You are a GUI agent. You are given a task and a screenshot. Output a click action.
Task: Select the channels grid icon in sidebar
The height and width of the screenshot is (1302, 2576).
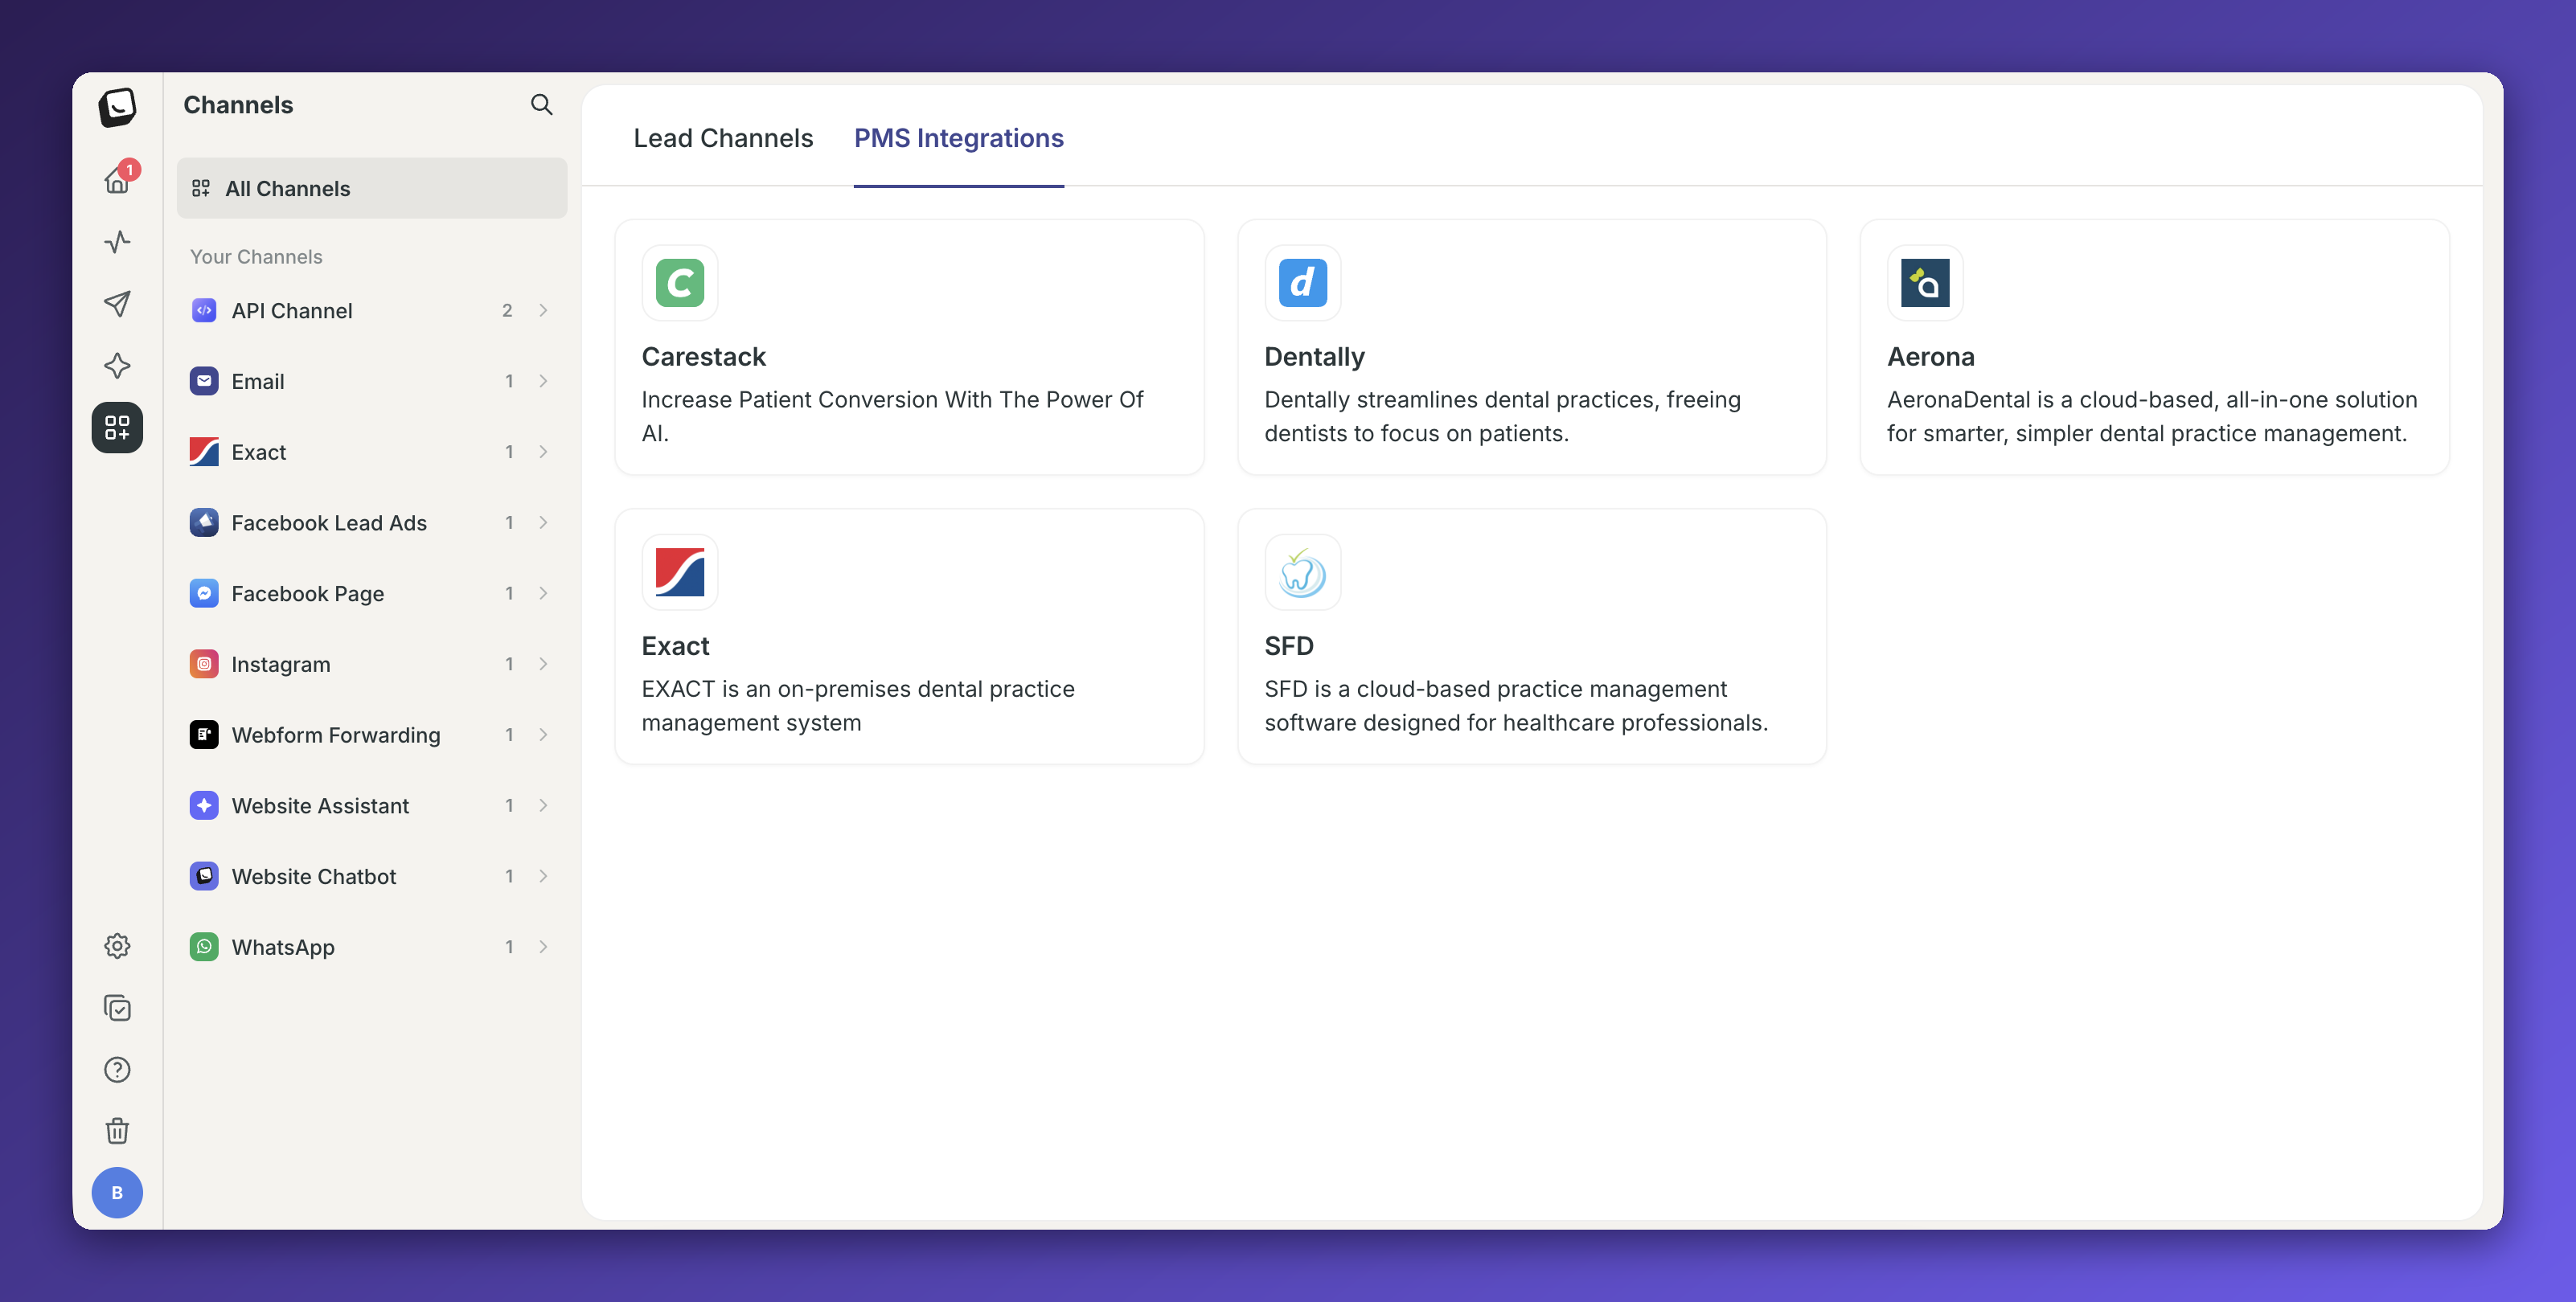pyautogui.click(x=117, y=428)
